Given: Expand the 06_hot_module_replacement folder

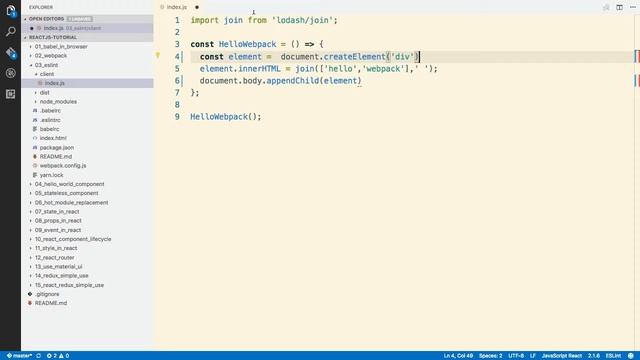Looking at the screenshot, I should pos(71,202).
